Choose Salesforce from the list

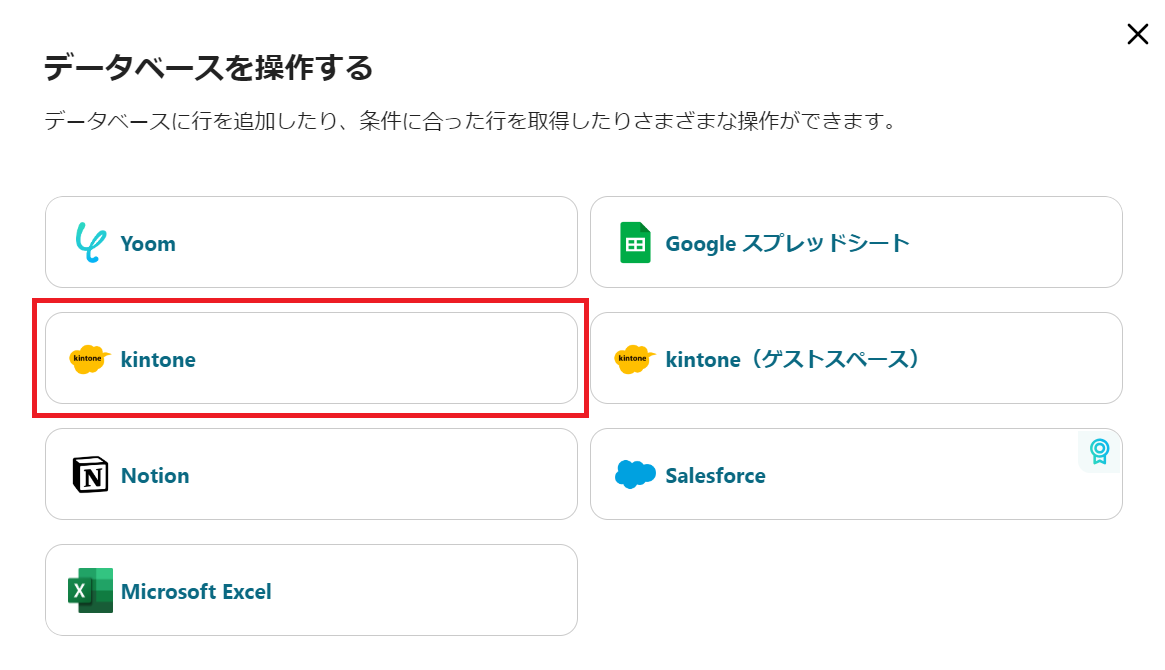point(855,474)
